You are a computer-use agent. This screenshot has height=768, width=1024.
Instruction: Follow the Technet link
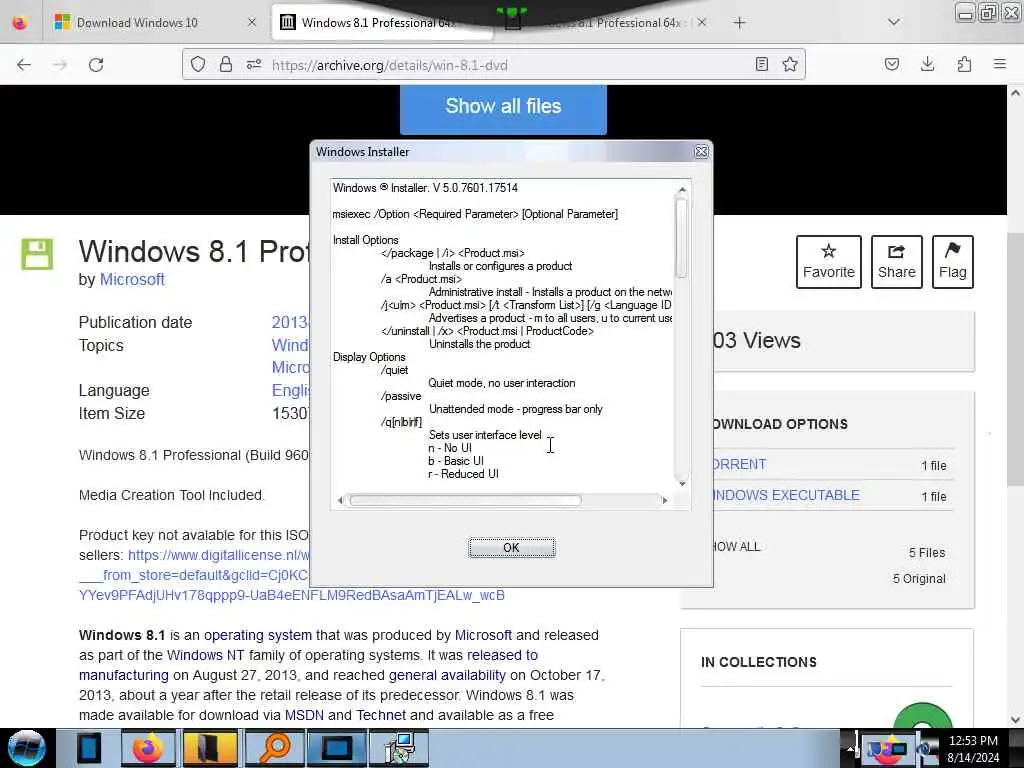[x=381, y=715]
